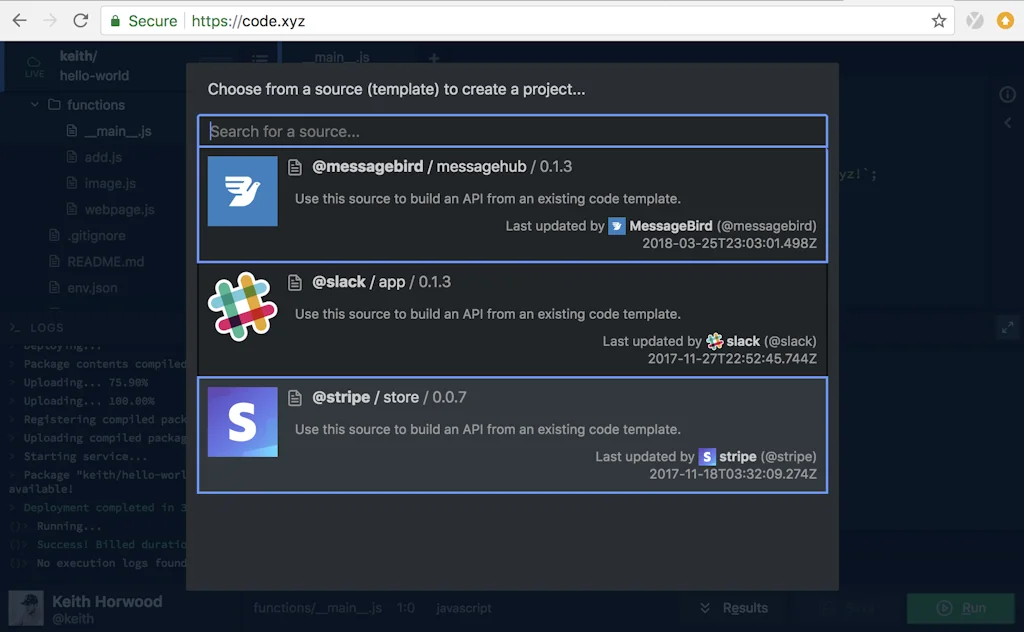Select the Stripe template logo
Viewport: 1024px width, 632px height.
[x=242, y=420]
